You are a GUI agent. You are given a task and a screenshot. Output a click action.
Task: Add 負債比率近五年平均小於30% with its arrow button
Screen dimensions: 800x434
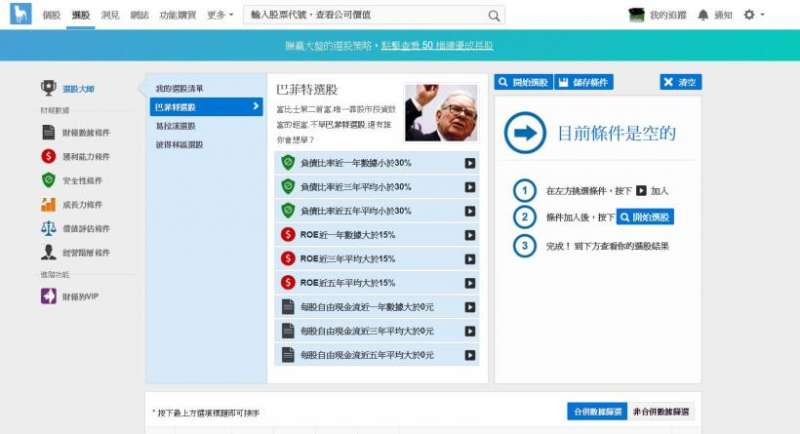[x=470, y=211]
